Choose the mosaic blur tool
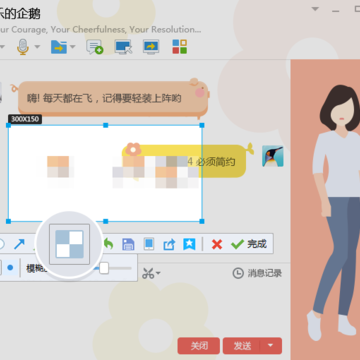The width and height of the screenshot is (360, 360). coord(69,244)
